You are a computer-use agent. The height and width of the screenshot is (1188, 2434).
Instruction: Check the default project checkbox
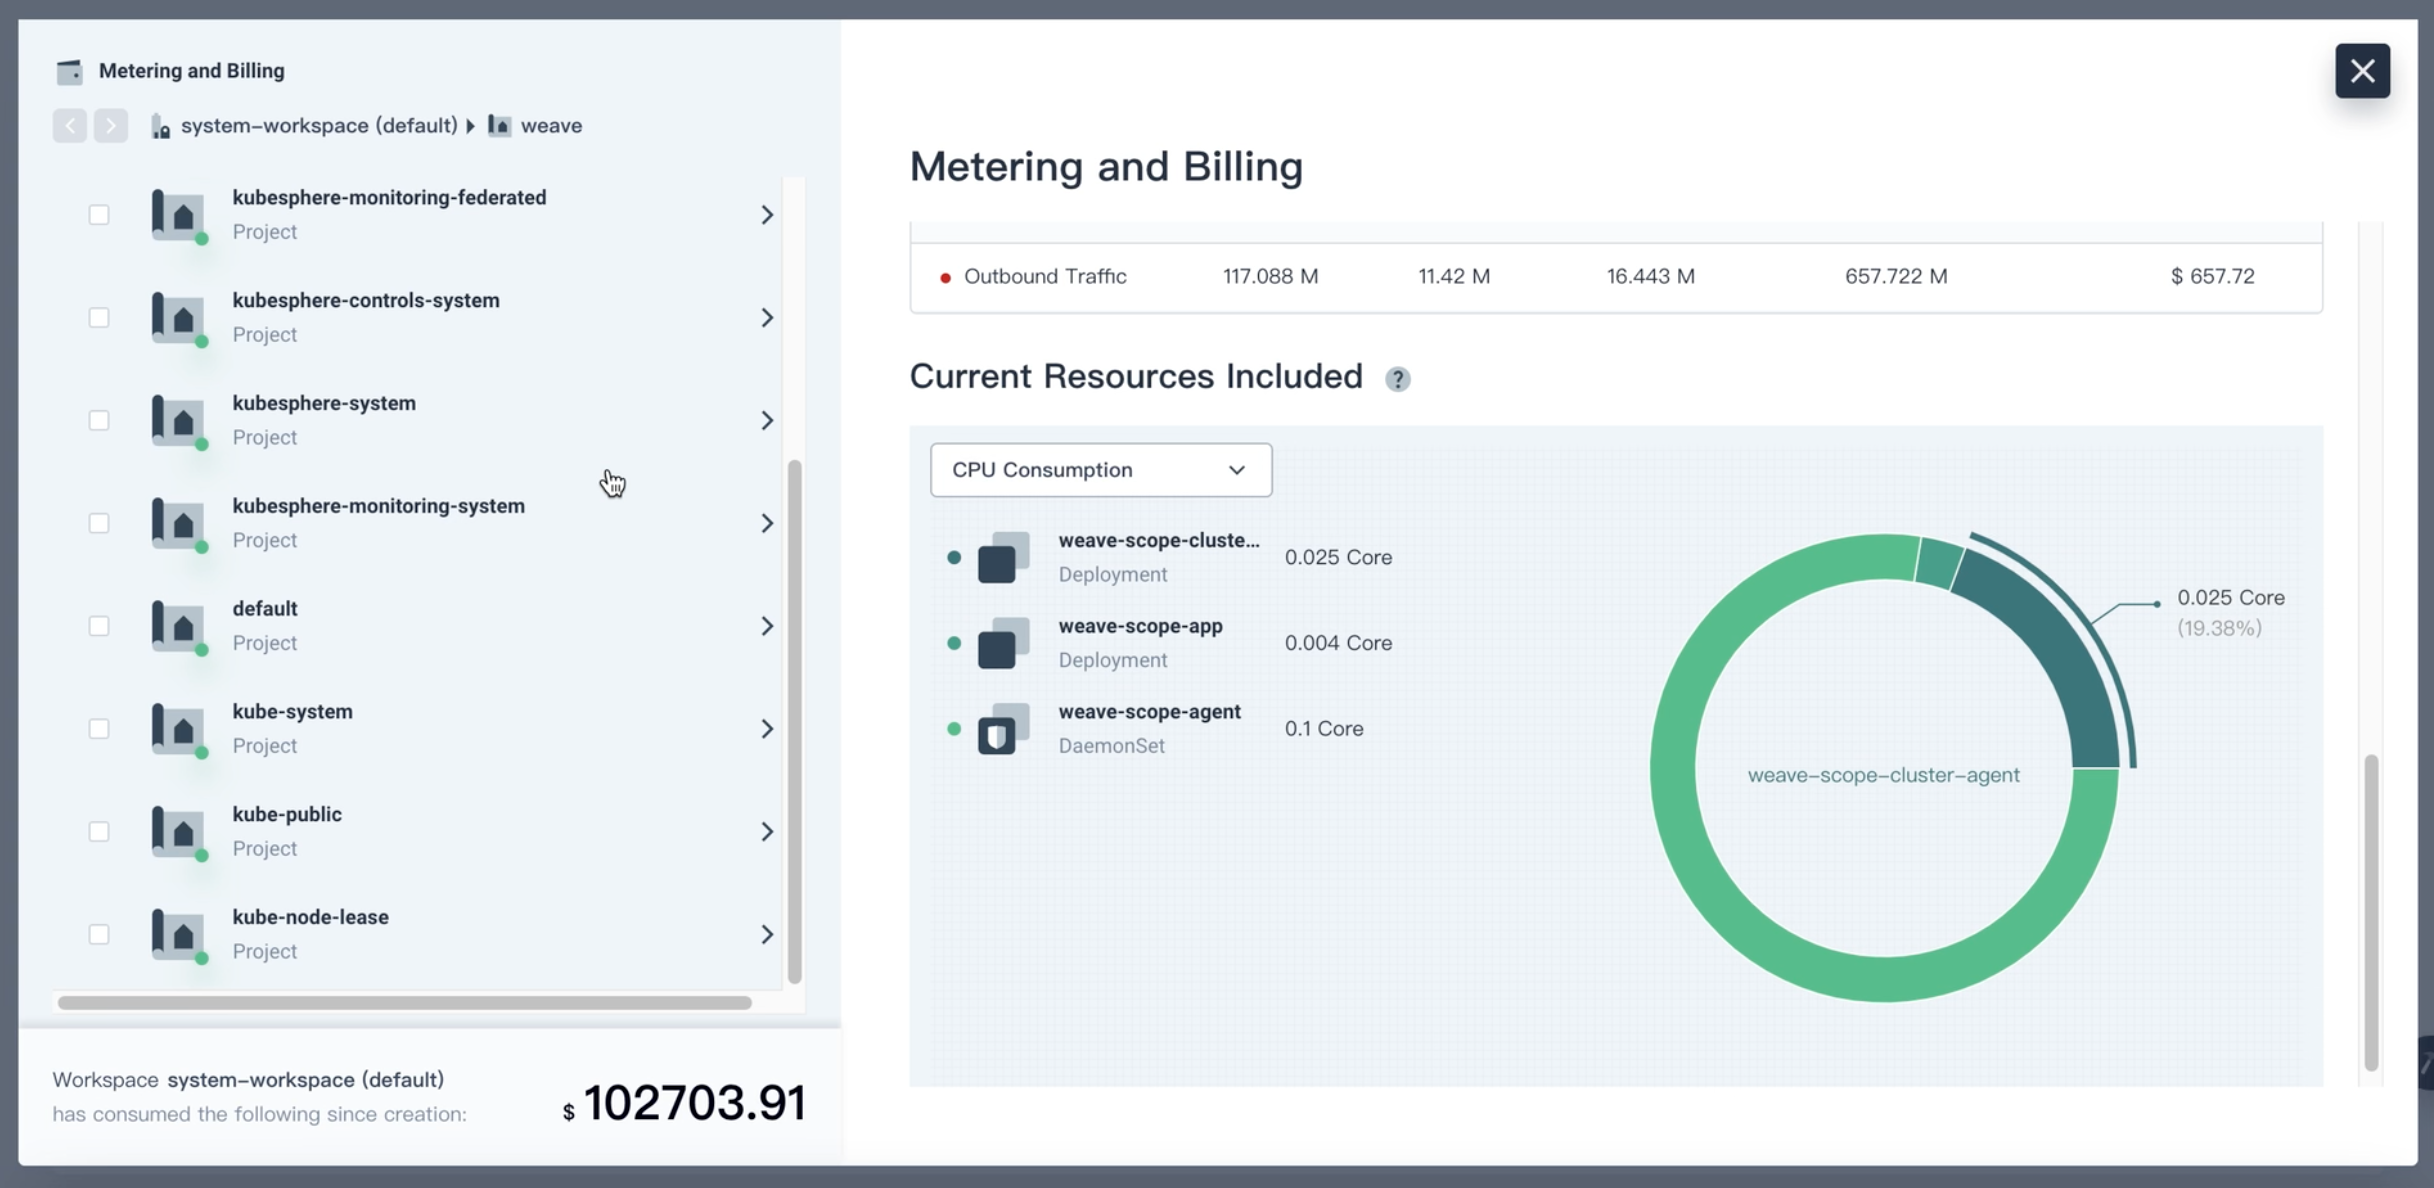coord(99,625)
